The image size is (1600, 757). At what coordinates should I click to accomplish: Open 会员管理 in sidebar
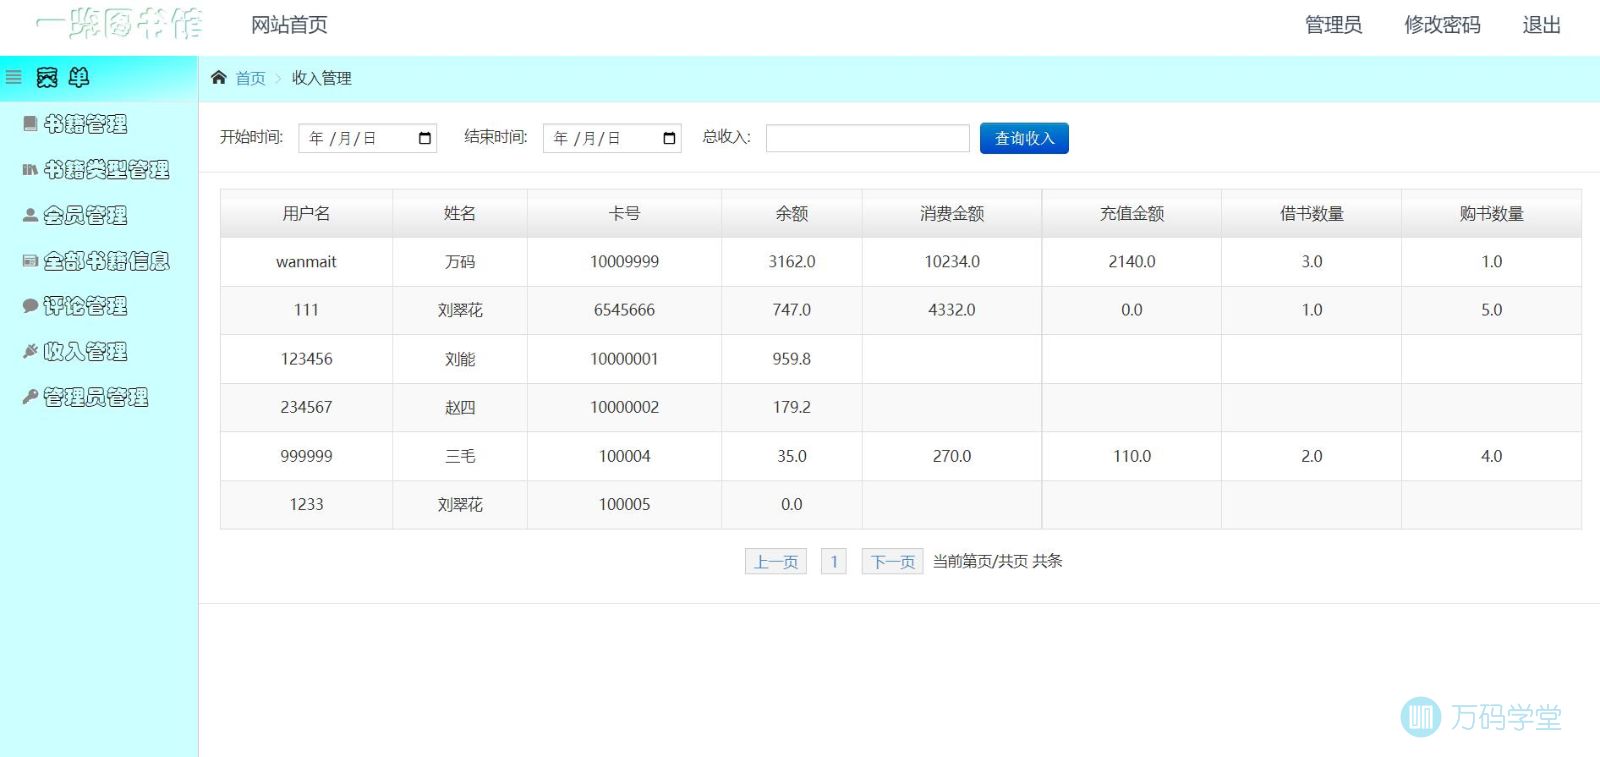click(x=85, y=215)
